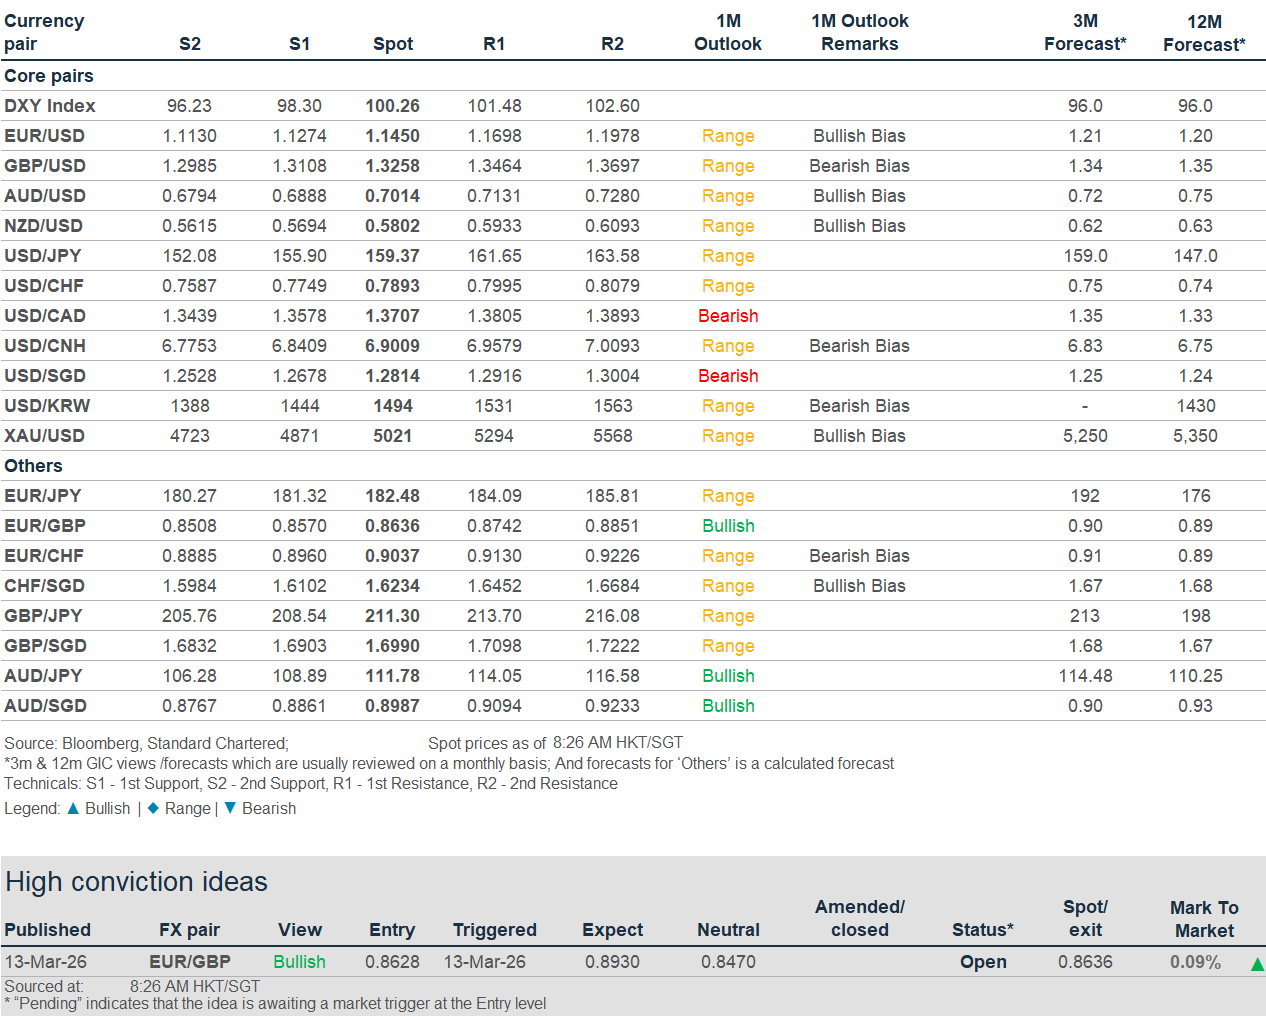Click the red Bearish outlook for USD/CAD

tap(727, 316)
